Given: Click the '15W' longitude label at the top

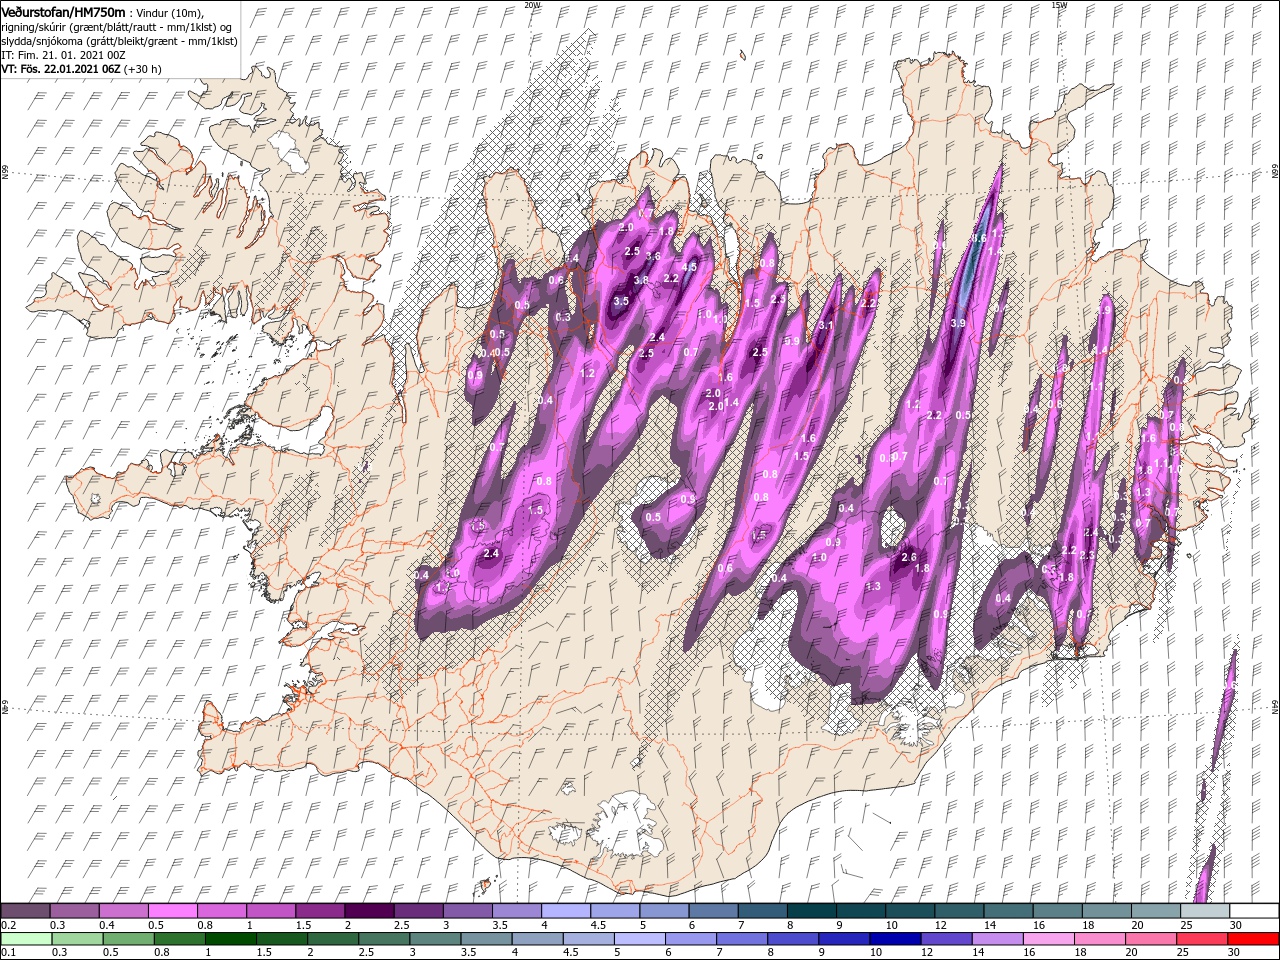Looking at the screenshot, I should point(1060,5).
